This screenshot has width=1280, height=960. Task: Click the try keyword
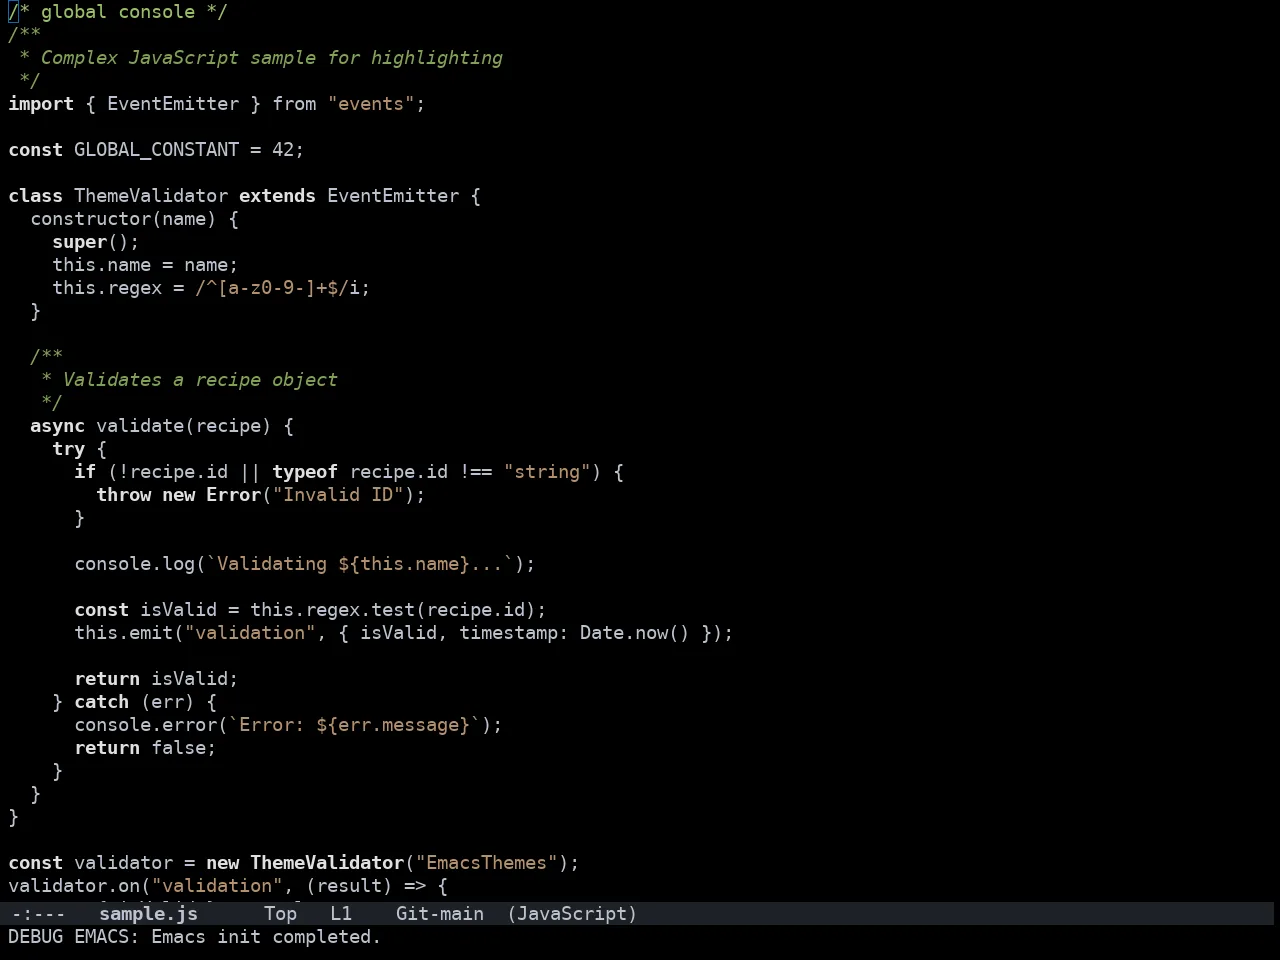(x=69, y=449)
